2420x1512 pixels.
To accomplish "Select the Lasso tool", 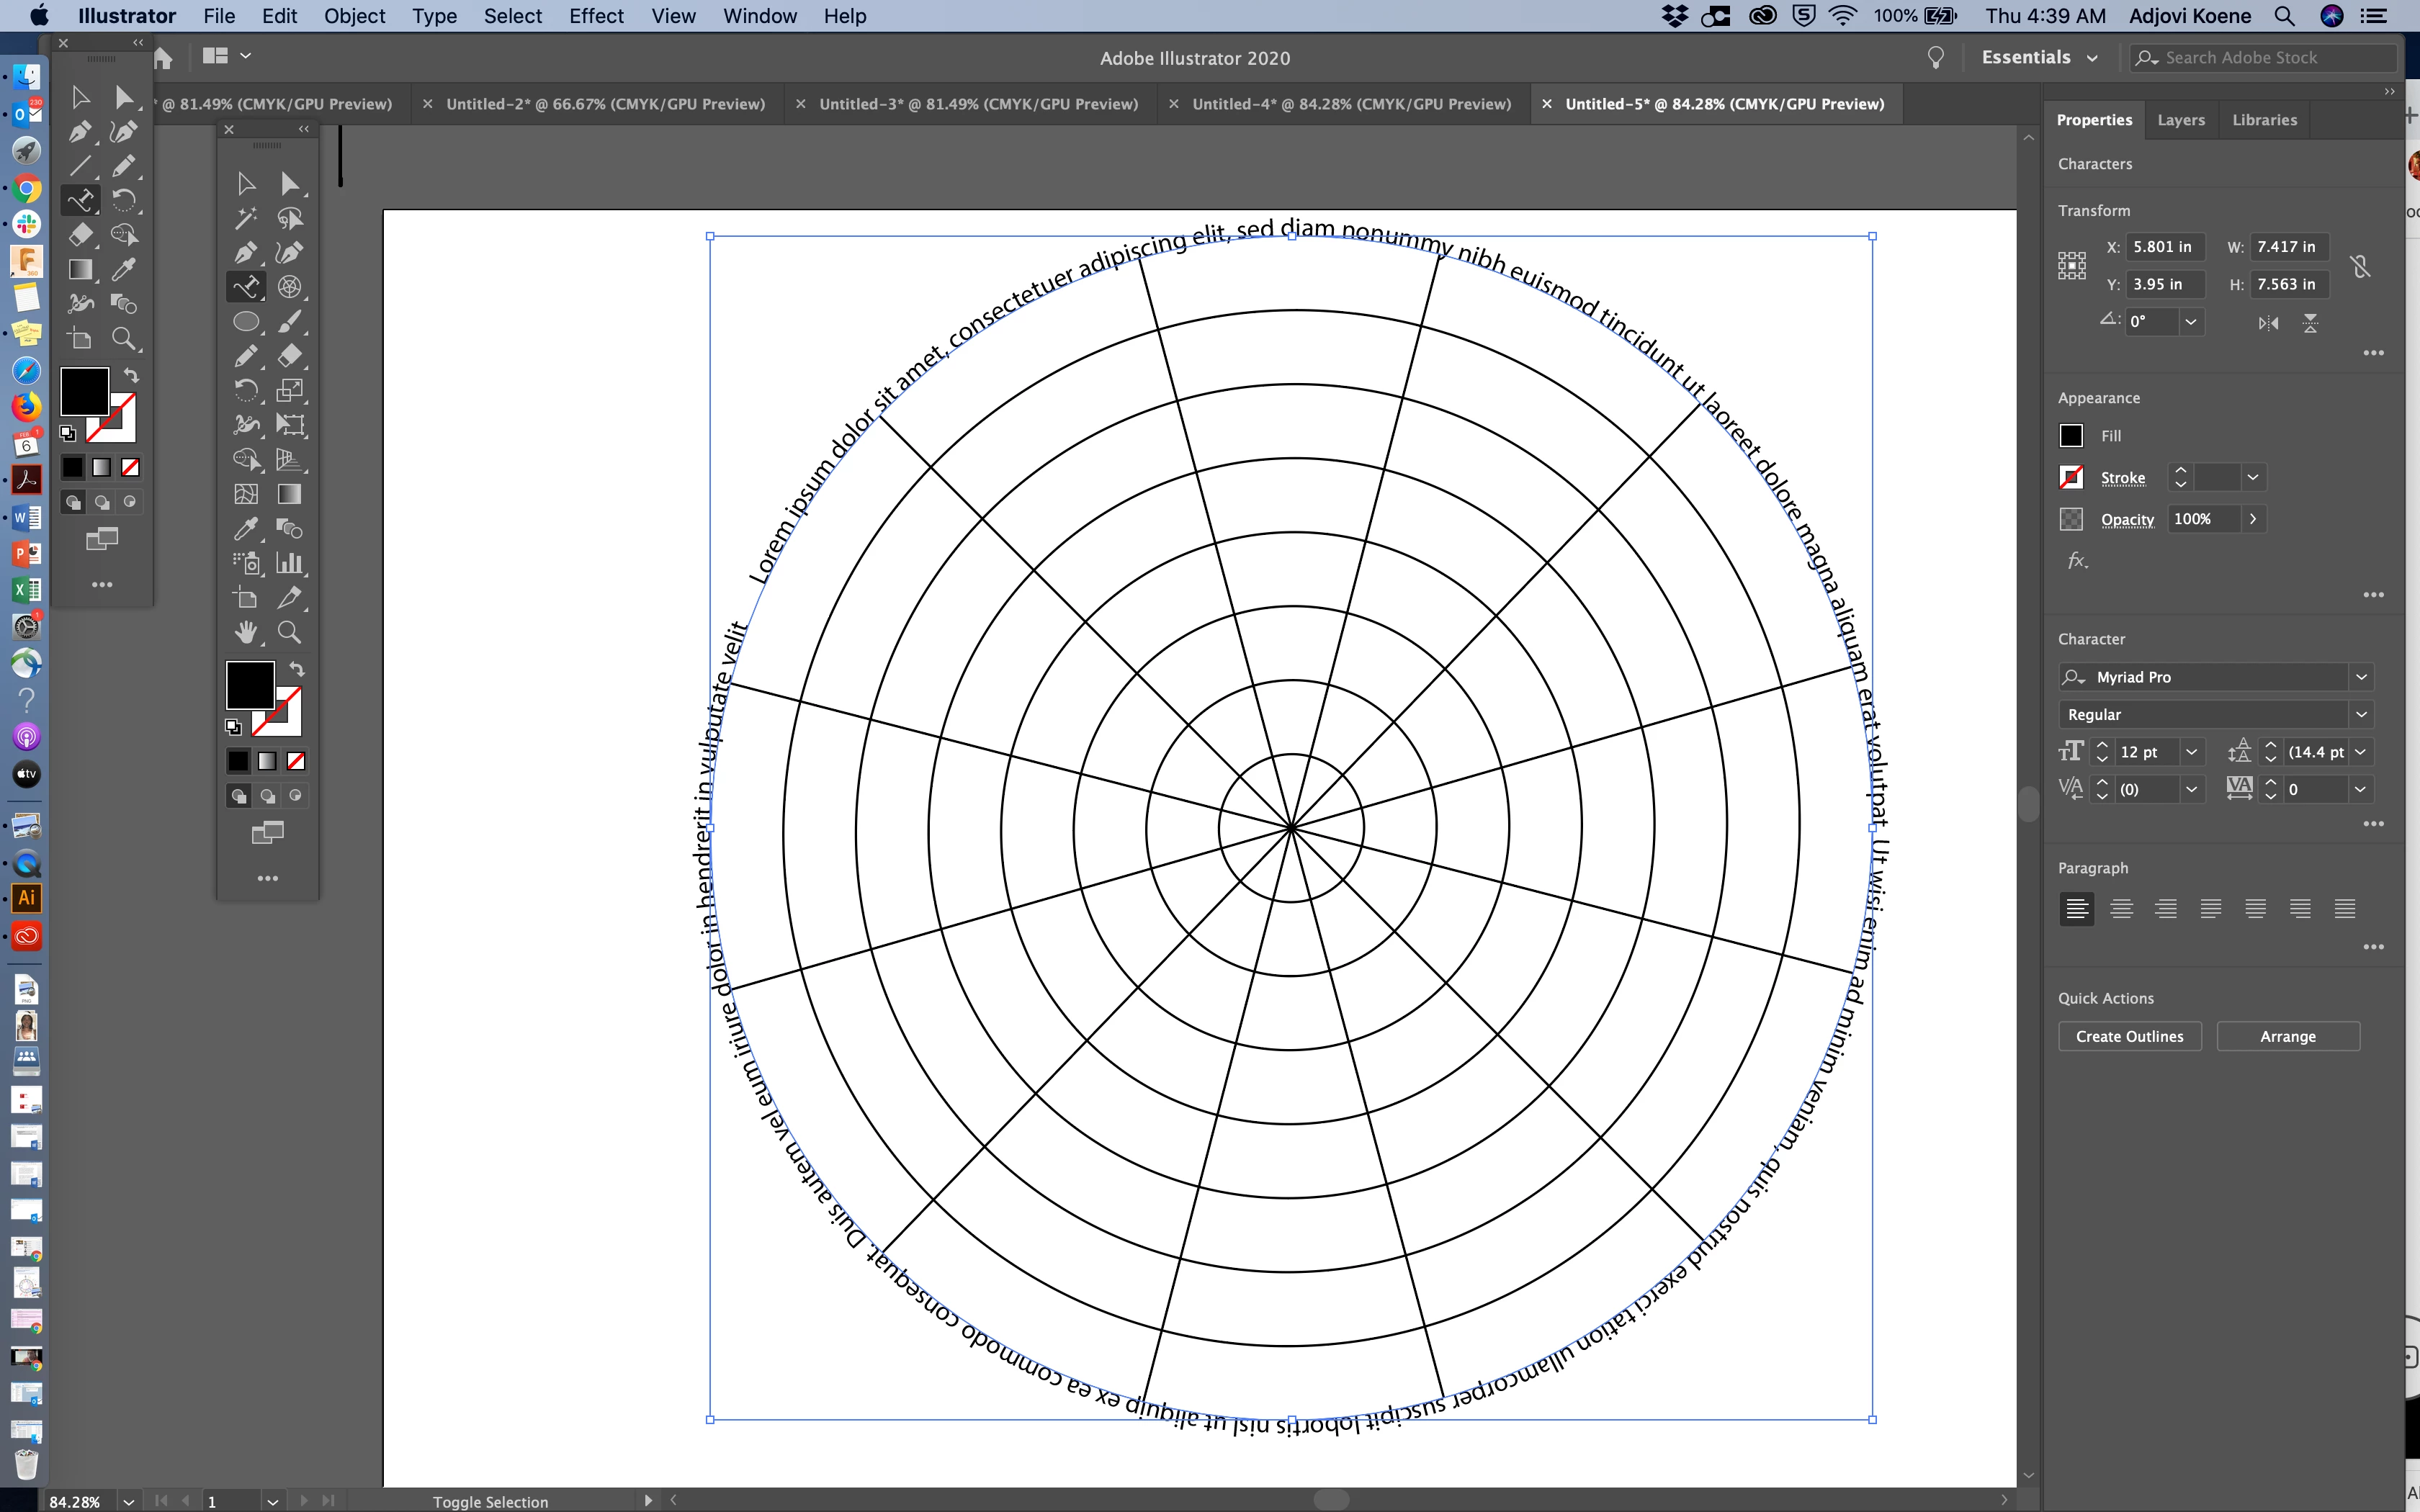I will (290, 218).
